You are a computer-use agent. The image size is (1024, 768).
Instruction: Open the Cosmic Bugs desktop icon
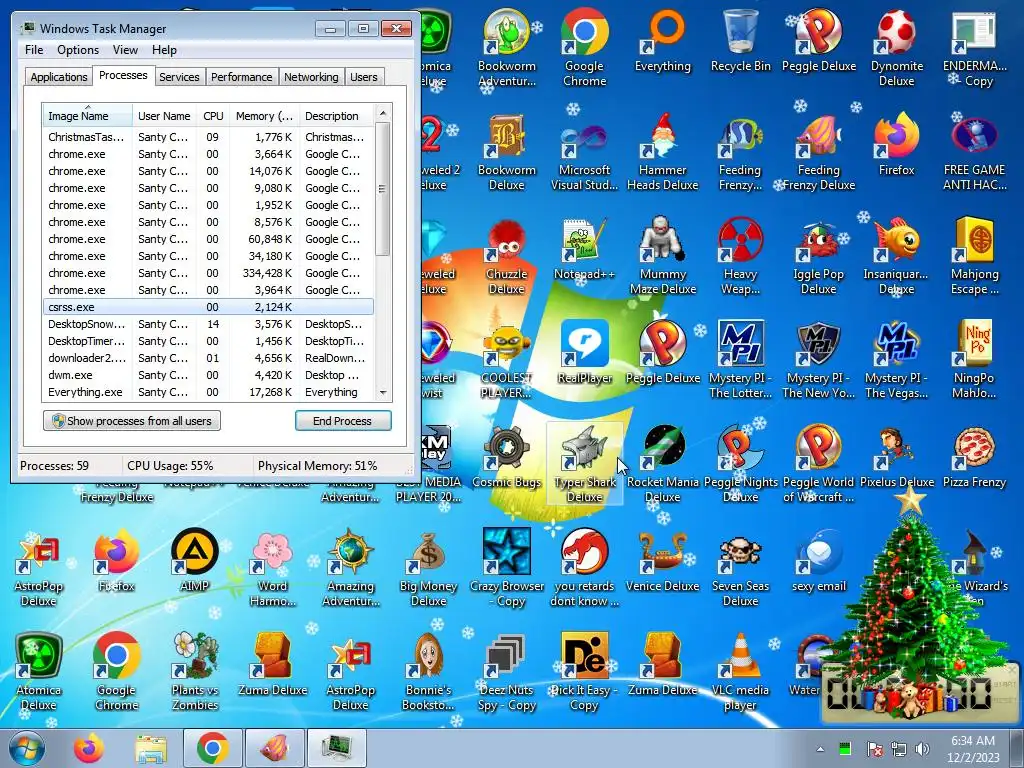[x=507, y=456]
